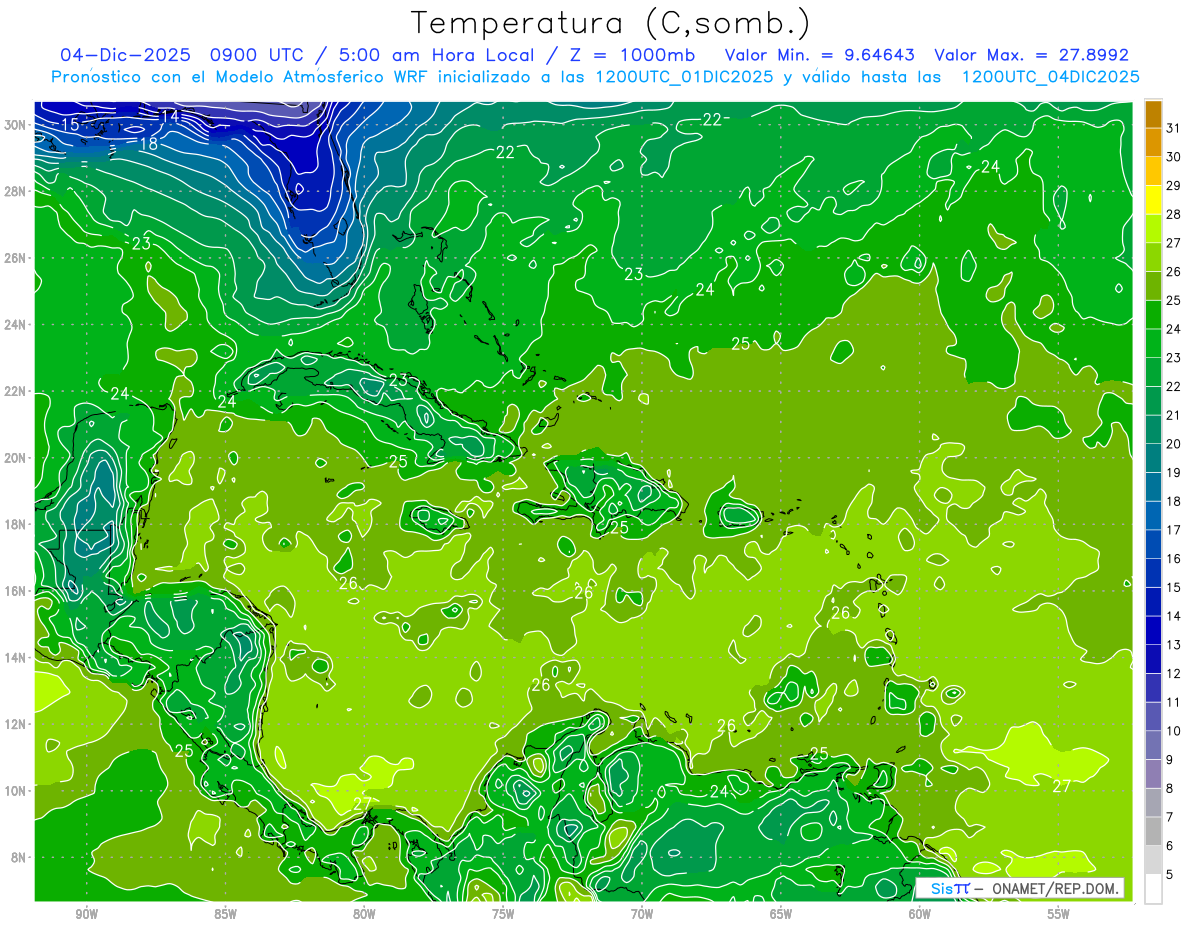The width and height of the screenshot is (1200, 927).
Task: Click the green band between 23 and 24
Action: pyautogui.click(x=1153, y=343)
